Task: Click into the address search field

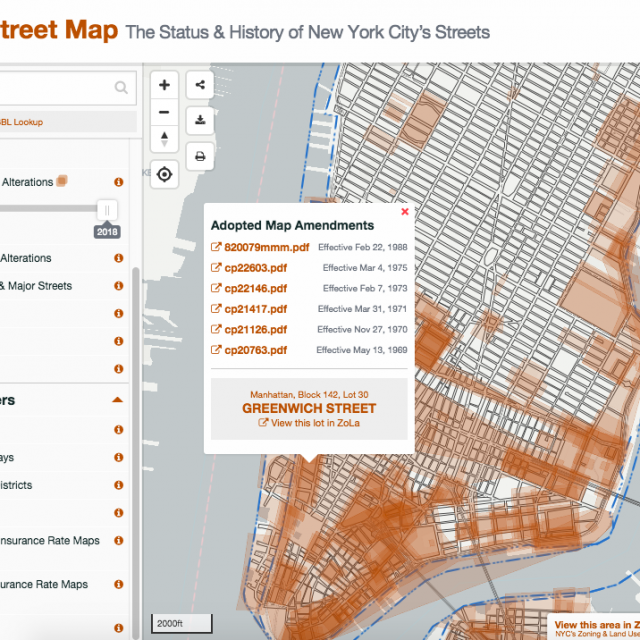Action: point(55,88)
